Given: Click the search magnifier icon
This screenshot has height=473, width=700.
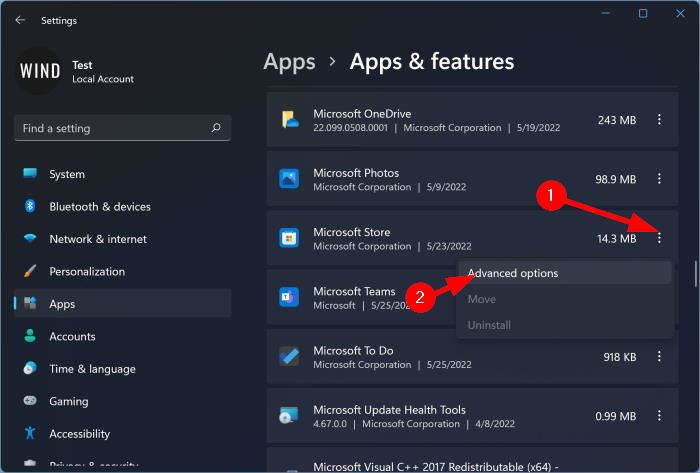Looking at the screenshot, I should point(216,128).
